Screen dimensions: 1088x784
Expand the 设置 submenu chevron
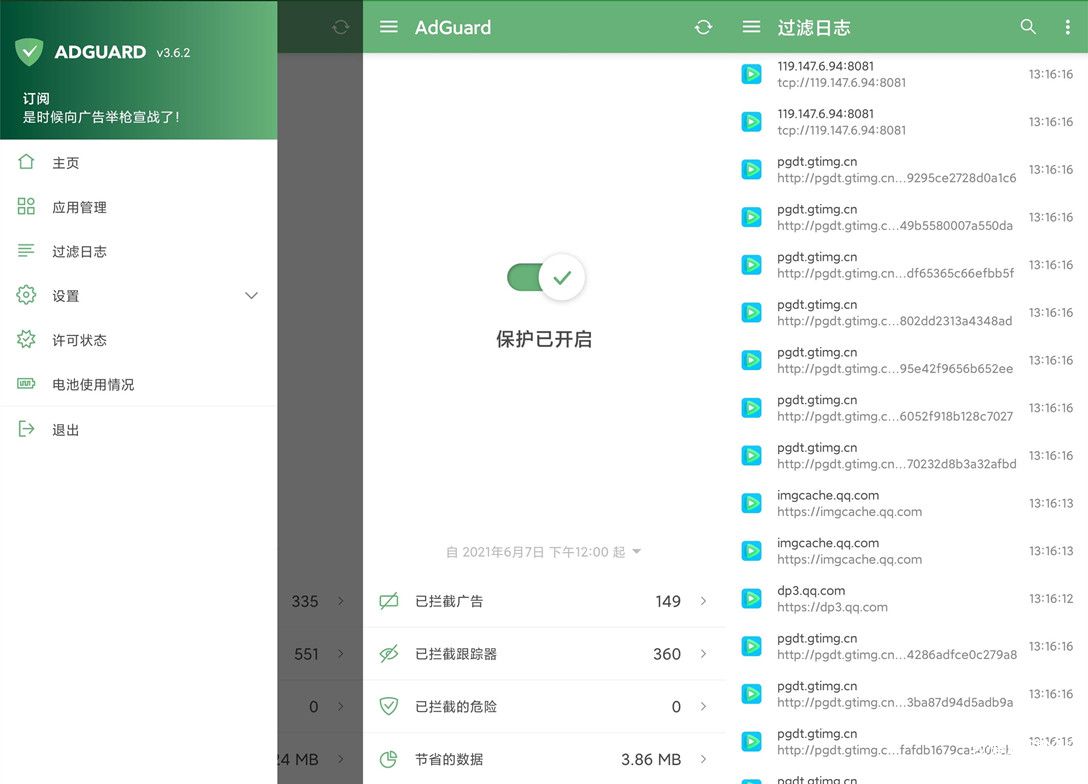click(x=251, y=296)
